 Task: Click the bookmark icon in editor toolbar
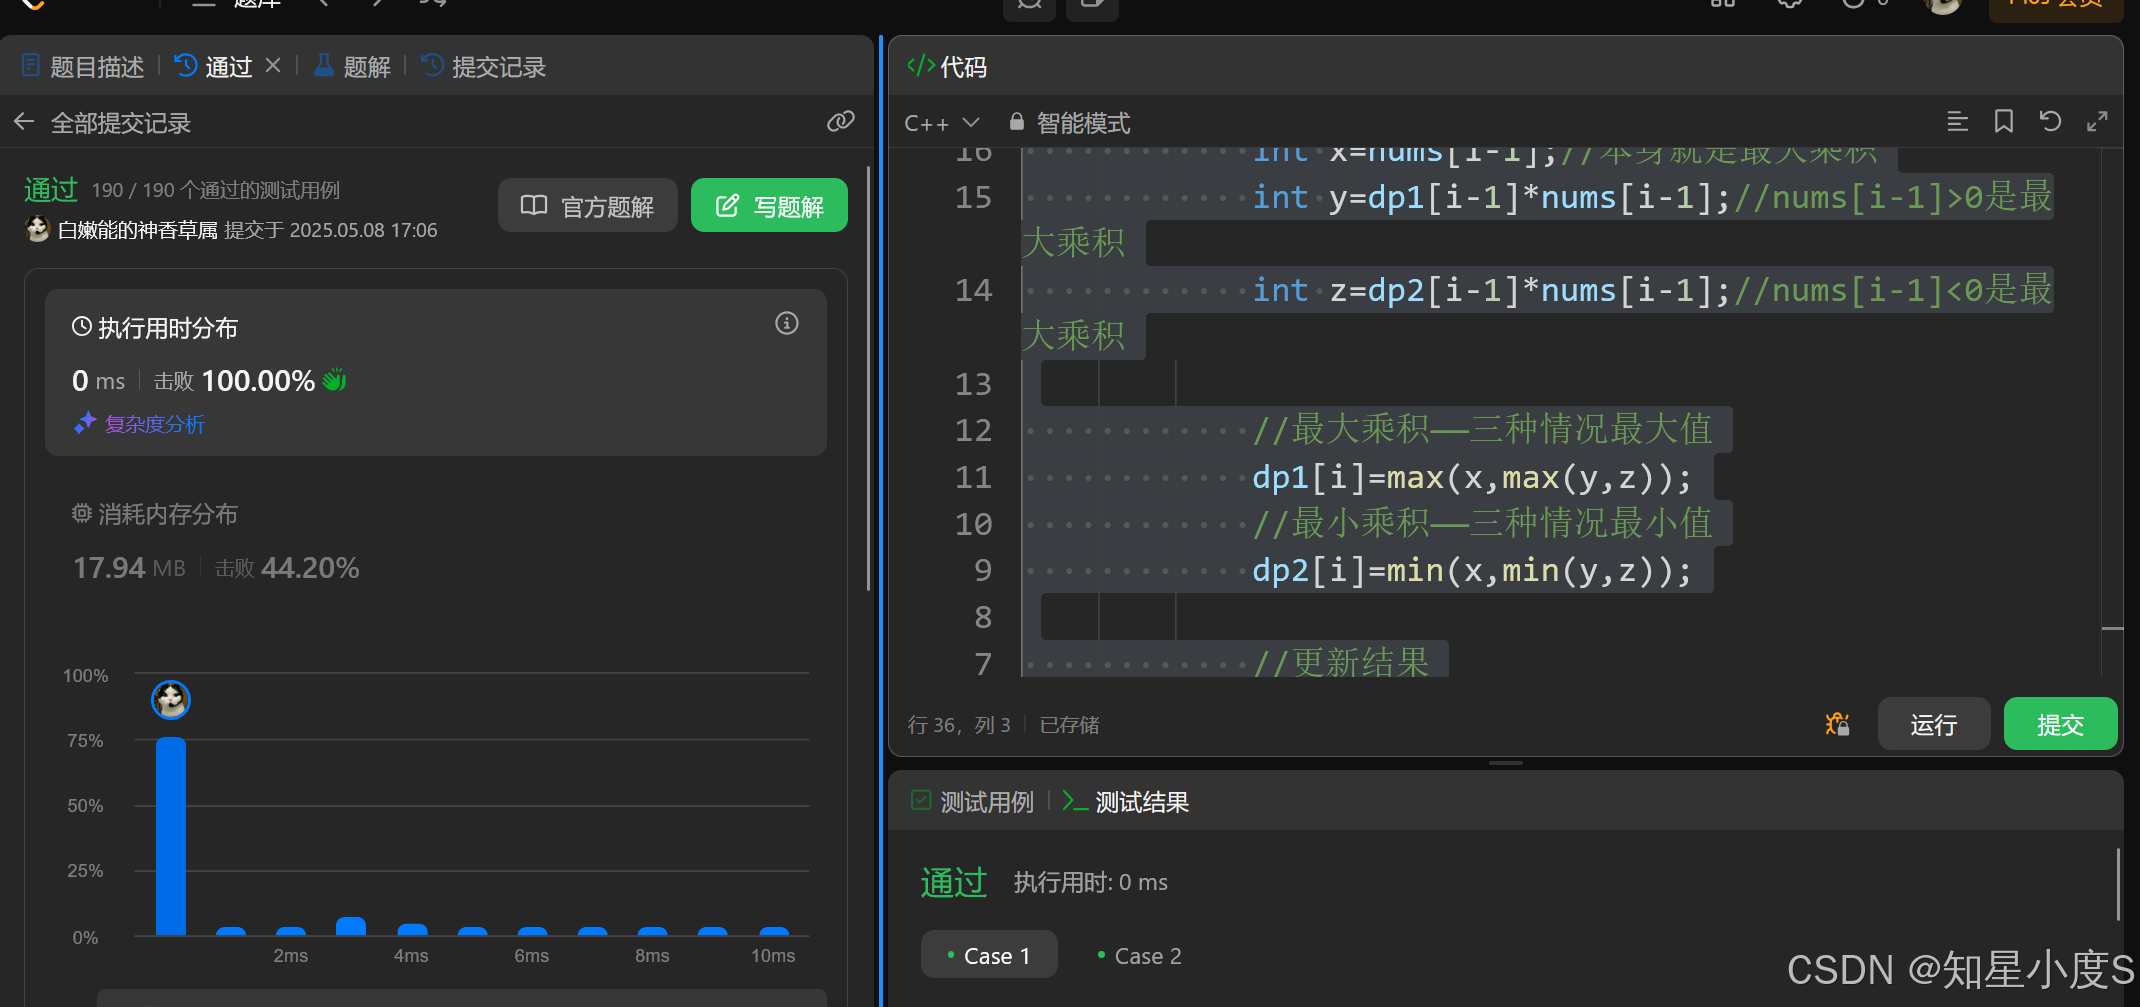(x=2004, y=122)
